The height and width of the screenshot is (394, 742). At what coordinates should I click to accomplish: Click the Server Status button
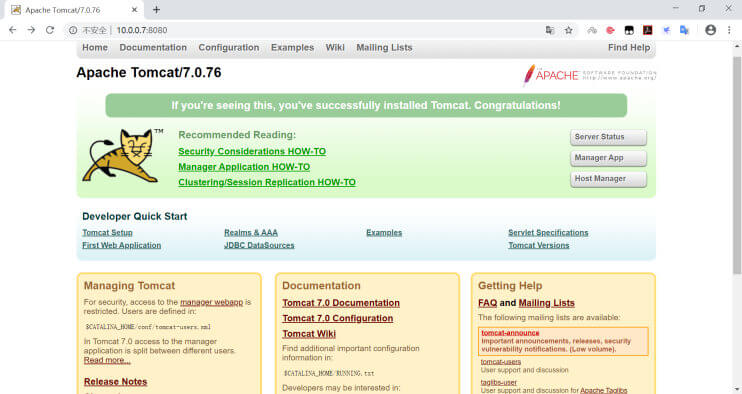pos(608,137)
